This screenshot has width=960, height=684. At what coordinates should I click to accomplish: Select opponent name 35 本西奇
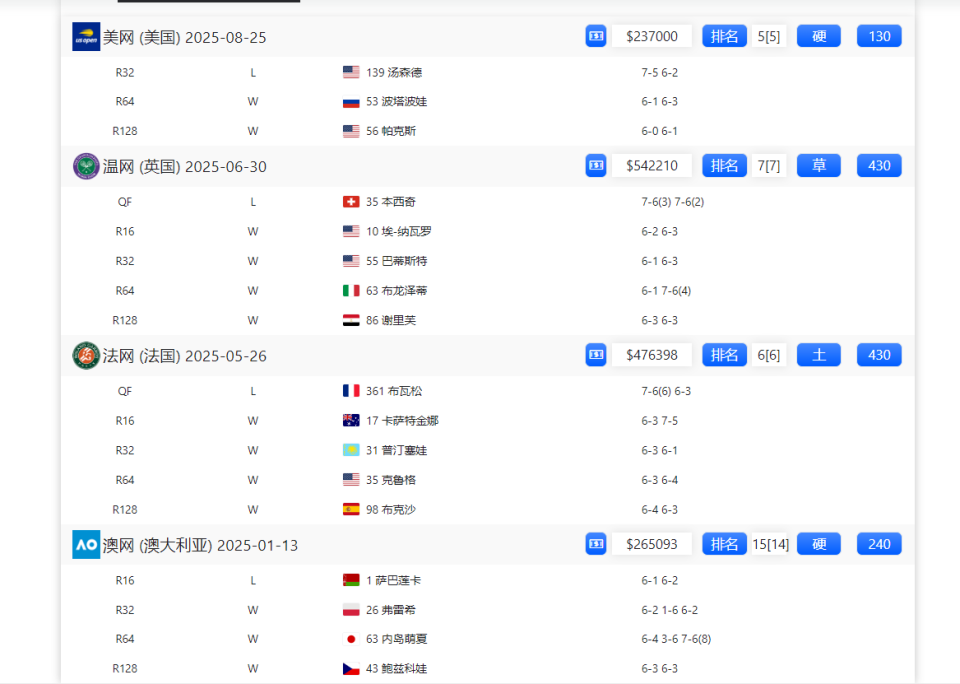[391, 201]
